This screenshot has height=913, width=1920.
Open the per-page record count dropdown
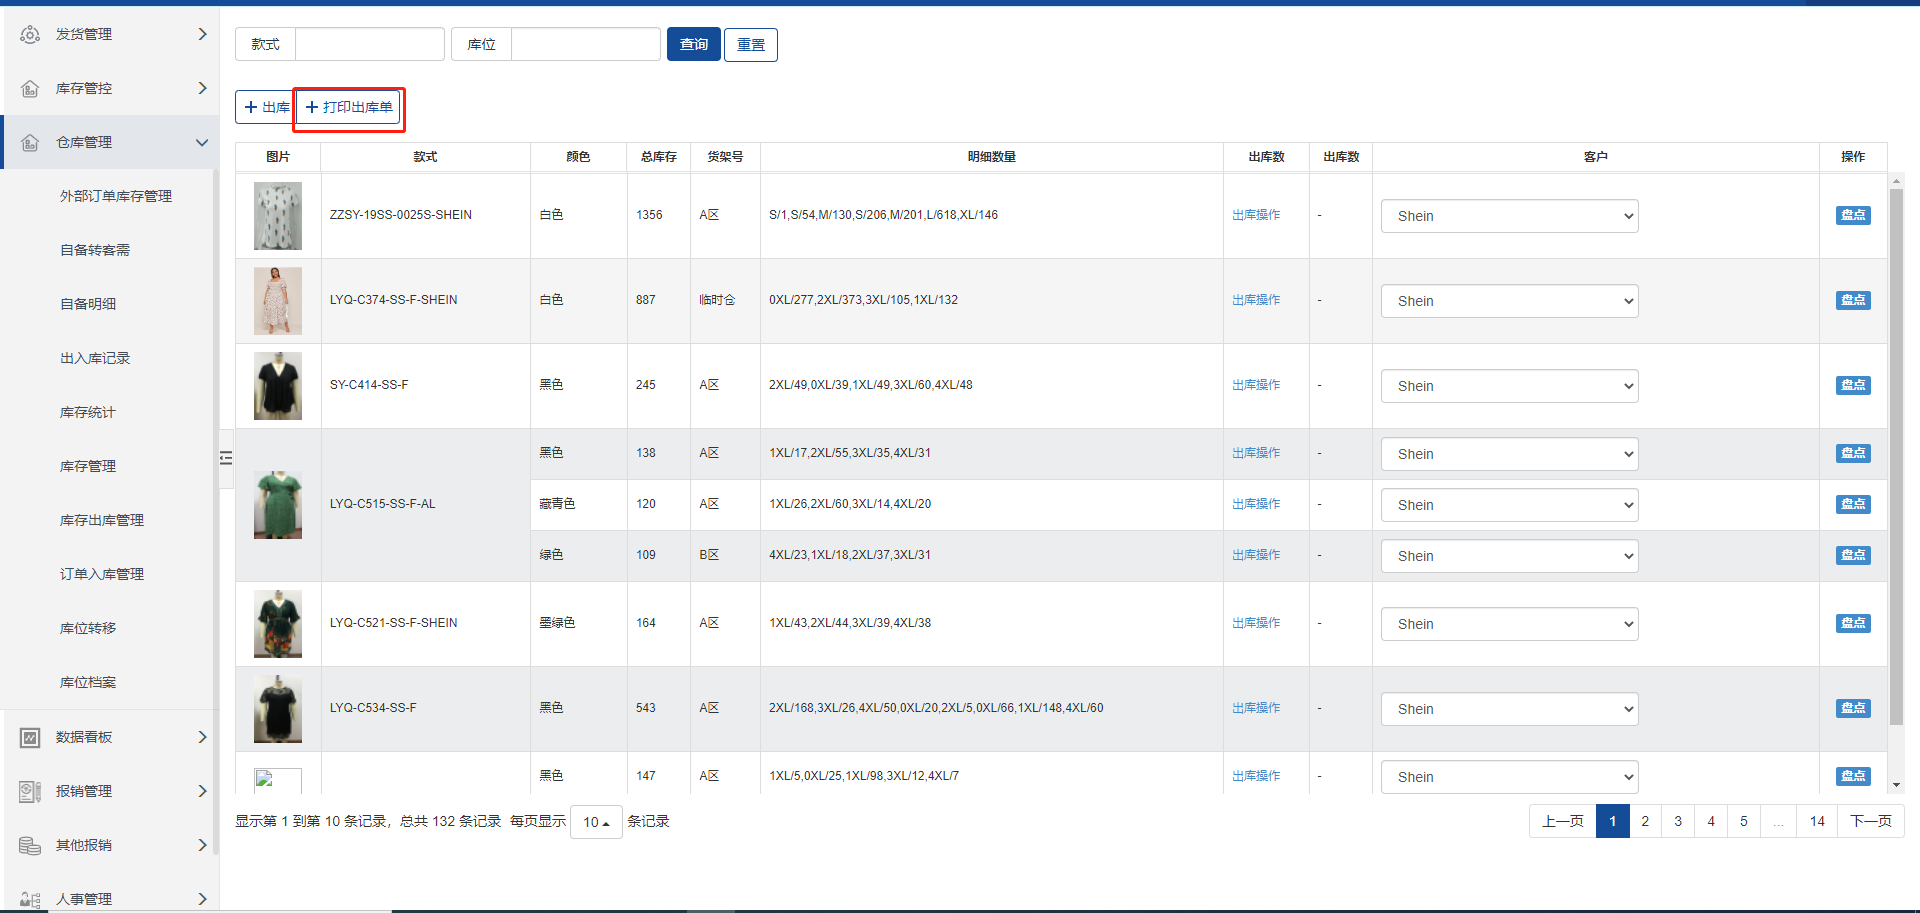[596, 822]
